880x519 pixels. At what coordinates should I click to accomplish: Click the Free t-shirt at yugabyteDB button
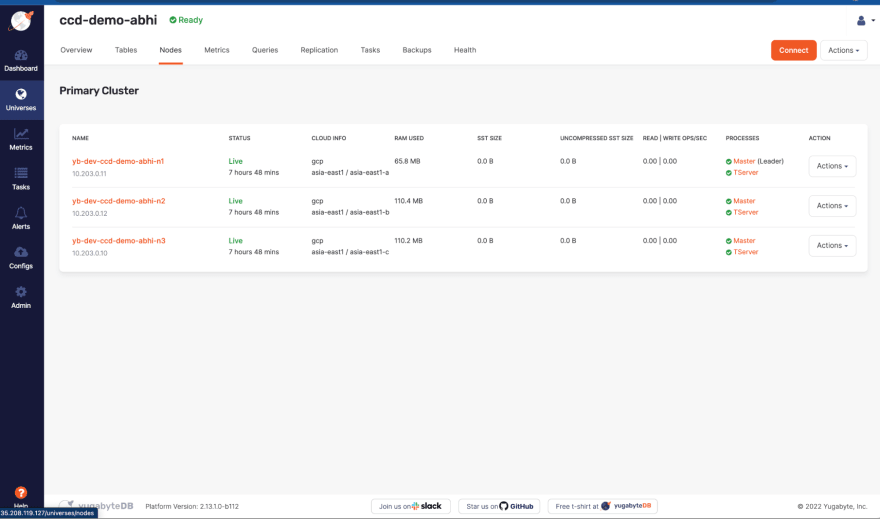pos(602,506)
